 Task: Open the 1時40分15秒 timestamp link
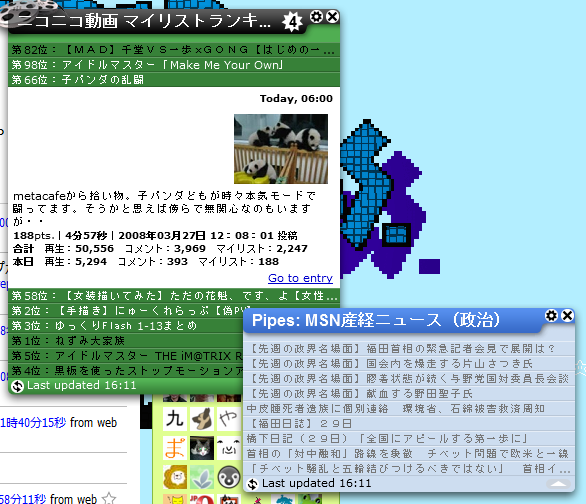[33, 423]
